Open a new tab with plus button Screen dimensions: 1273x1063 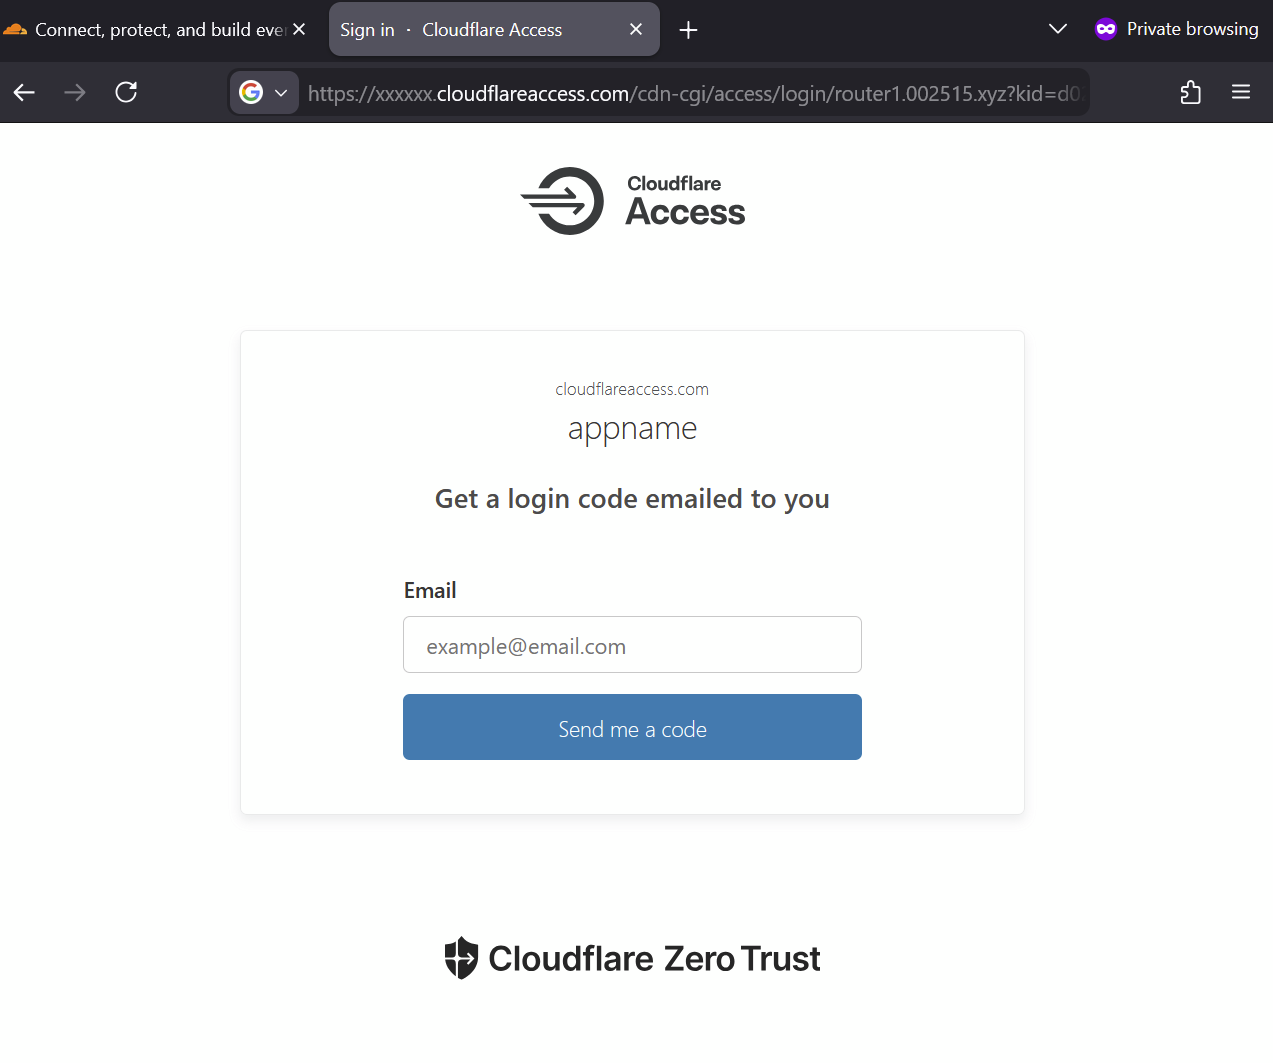688,30
